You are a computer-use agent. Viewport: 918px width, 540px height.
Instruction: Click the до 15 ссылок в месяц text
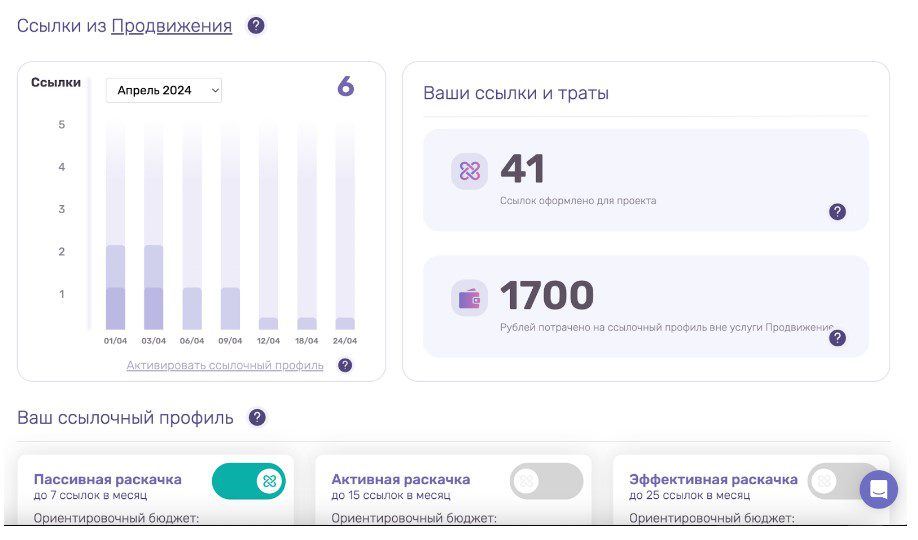(391, 495)
